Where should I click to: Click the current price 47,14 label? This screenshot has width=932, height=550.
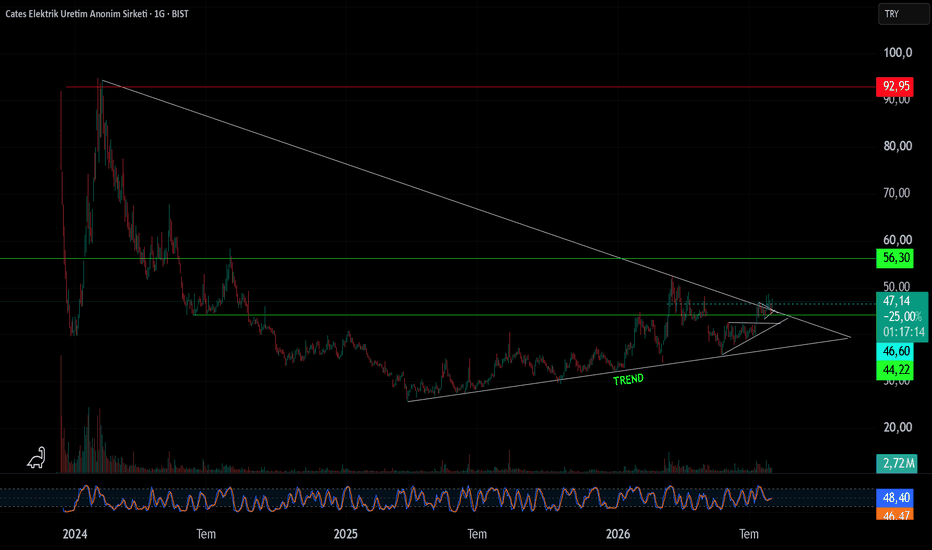[x=896, y=301]
